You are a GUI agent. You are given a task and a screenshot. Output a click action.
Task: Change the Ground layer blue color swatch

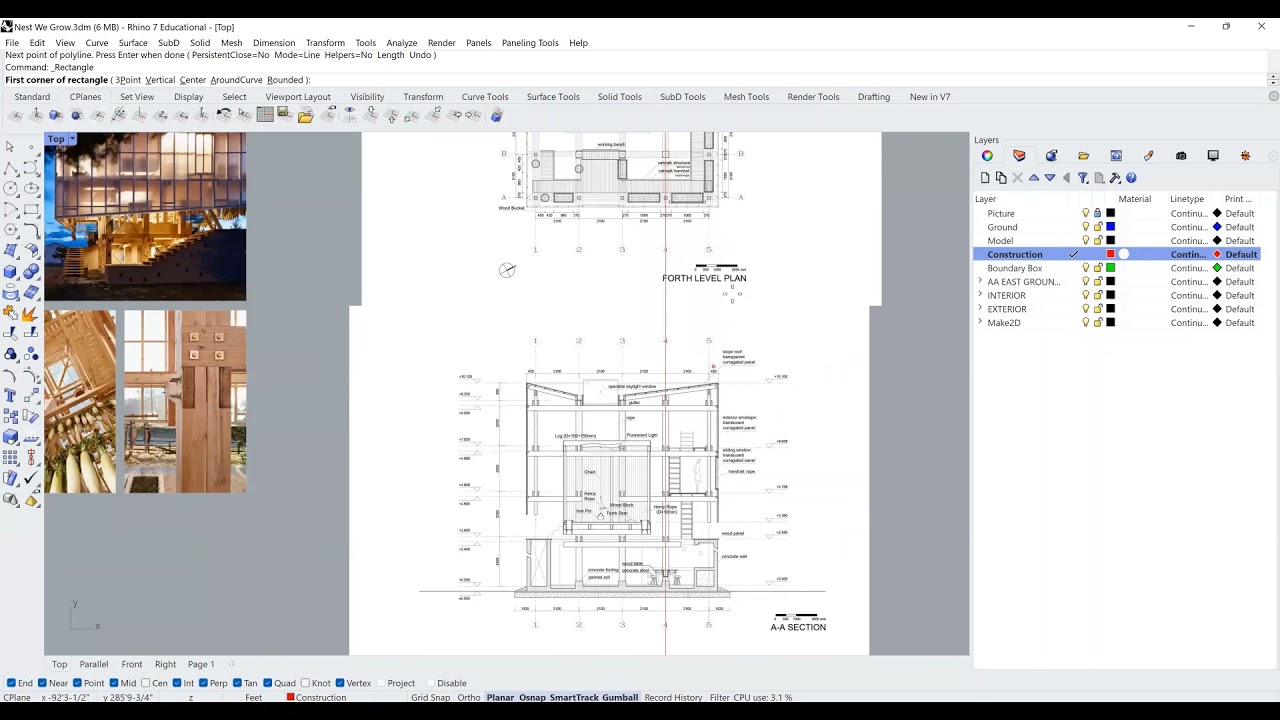[x=1110, y=227]
